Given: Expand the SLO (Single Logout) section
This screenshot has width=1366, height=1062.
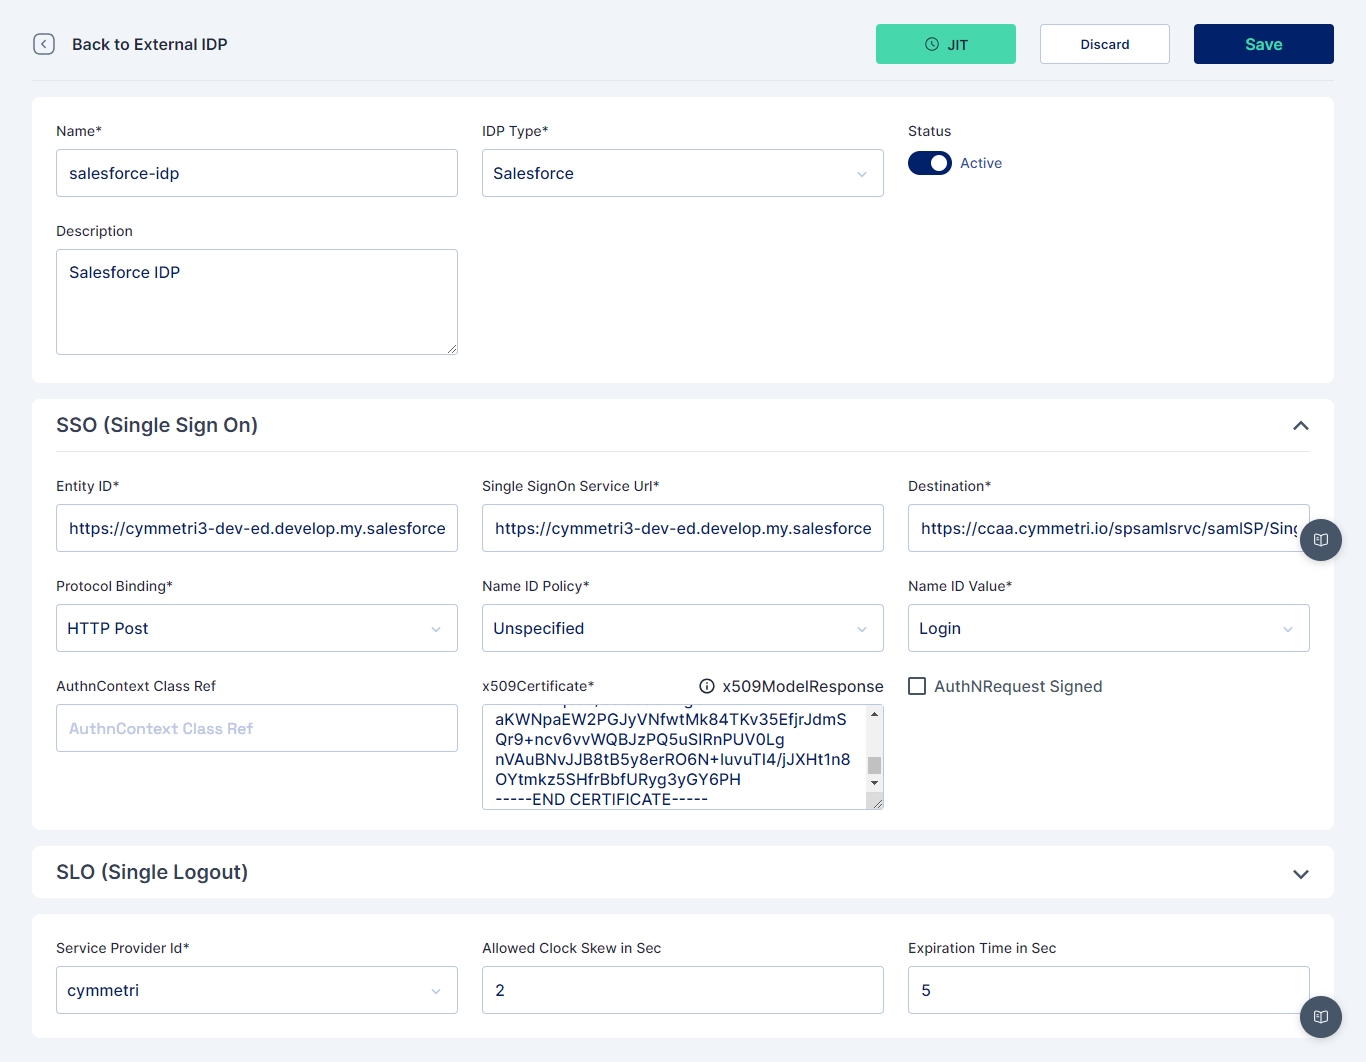Looking at the screenshot, I should click(x=1300, y=873).
